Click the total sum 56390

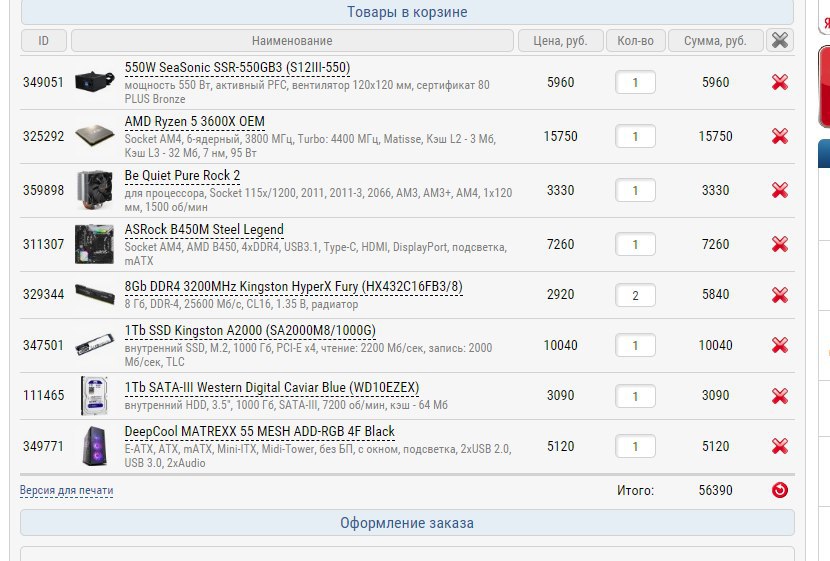715,490
